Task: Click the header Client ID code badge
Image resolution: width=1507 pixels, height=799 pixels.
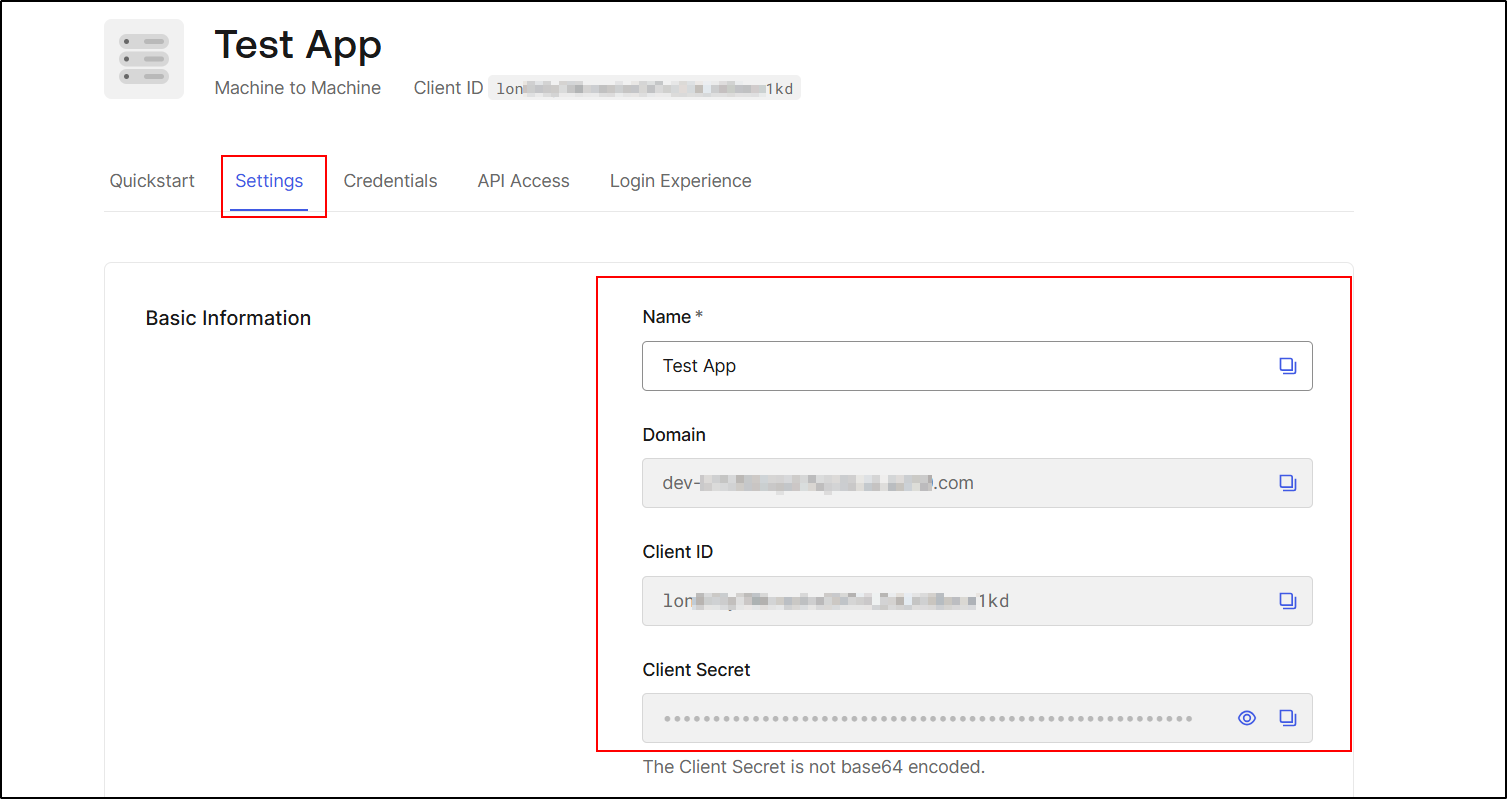Action: pos(644,88)
